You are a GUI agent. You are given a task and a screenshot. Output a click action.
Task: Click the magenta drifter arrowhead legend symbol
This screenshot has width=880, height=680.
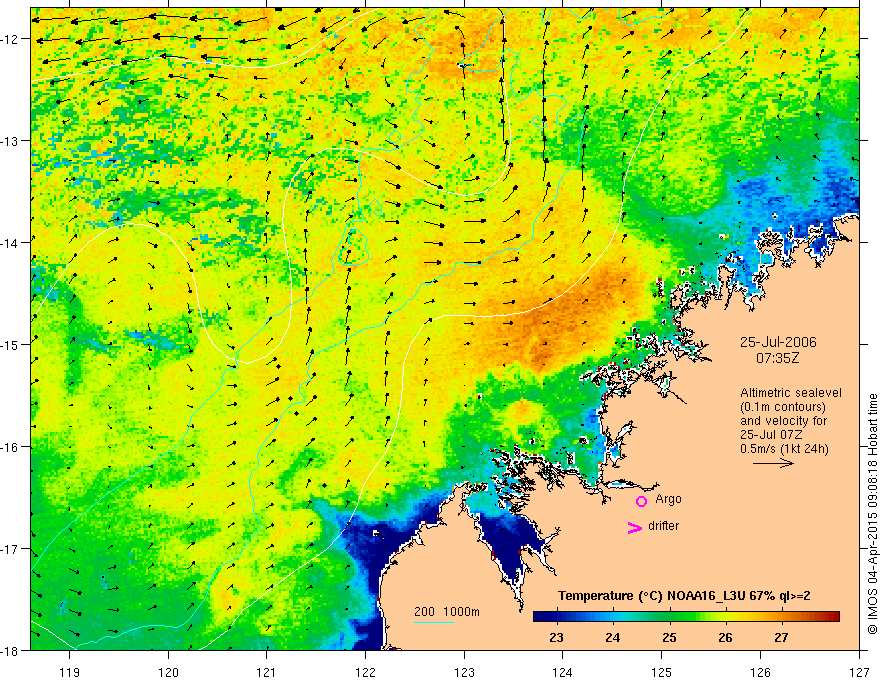[x=634, y=527]
